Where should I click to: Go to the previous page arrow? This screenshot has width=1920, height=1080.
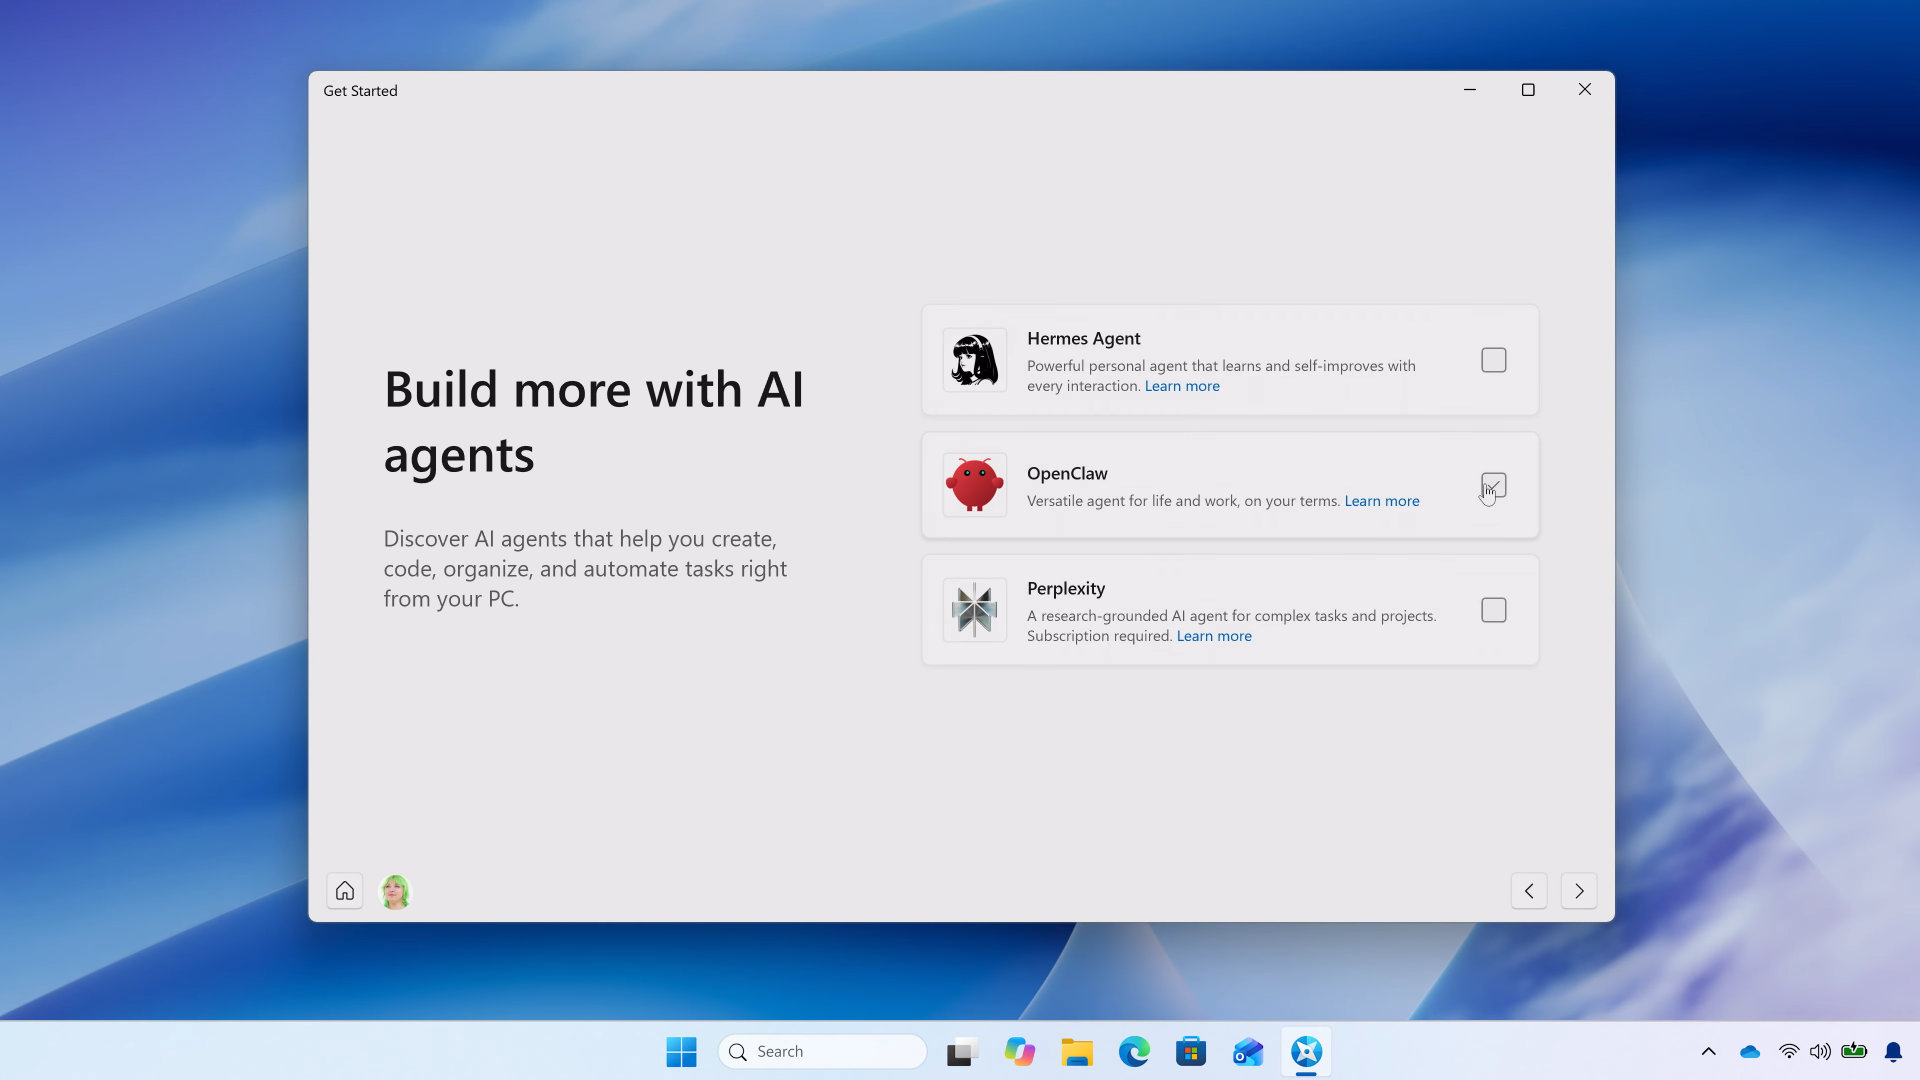pos(1529,890)
